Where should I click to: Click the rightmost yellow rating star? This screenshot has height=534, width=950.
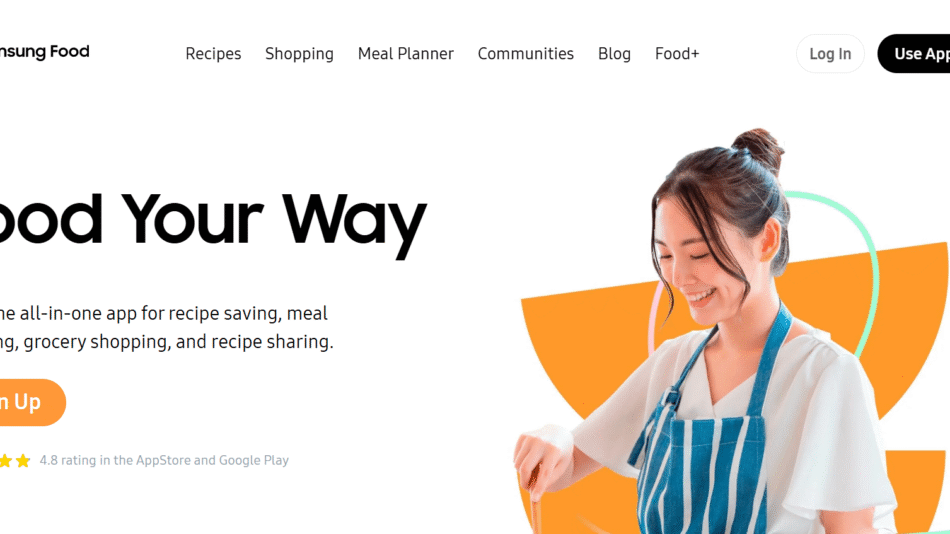[23, 461]
